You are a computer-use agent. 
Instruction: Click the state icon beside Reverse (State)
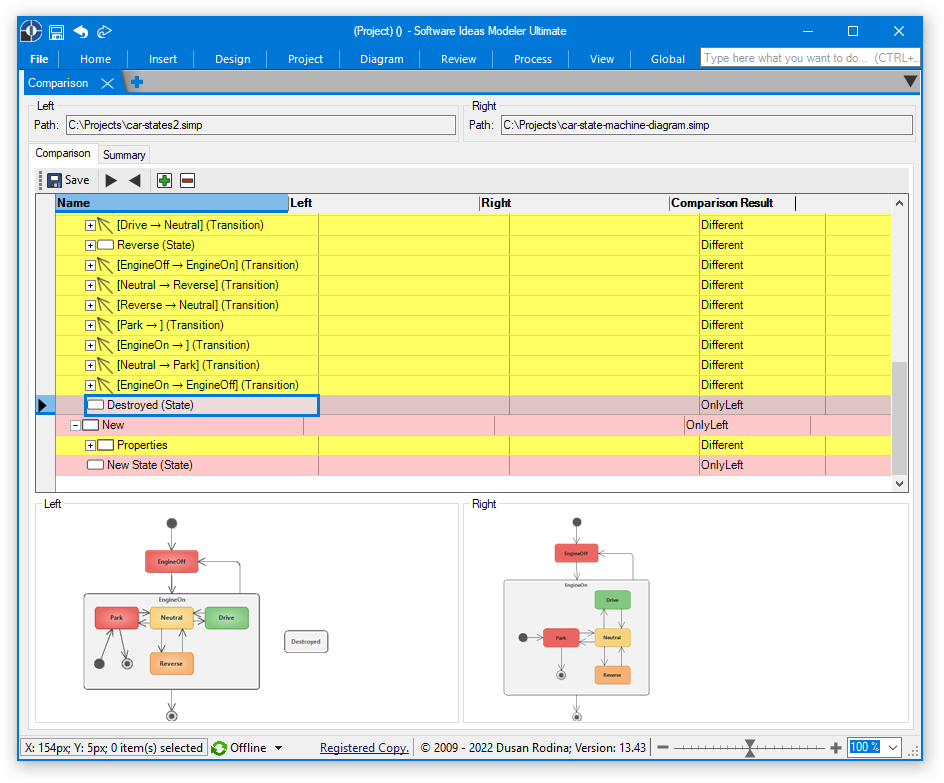(105, 245)
